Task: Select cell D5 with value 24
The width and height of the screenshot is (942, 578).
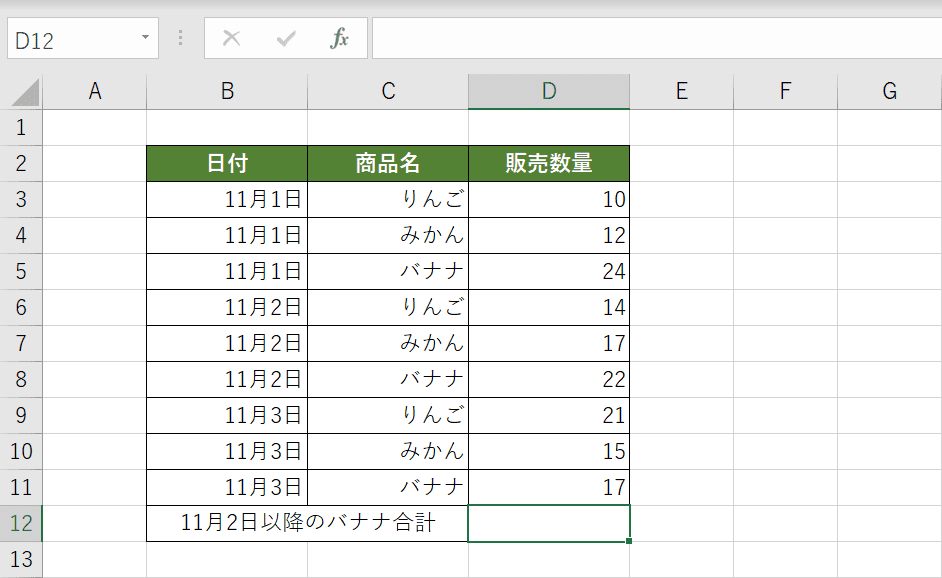Action: (x=549, y=272)
